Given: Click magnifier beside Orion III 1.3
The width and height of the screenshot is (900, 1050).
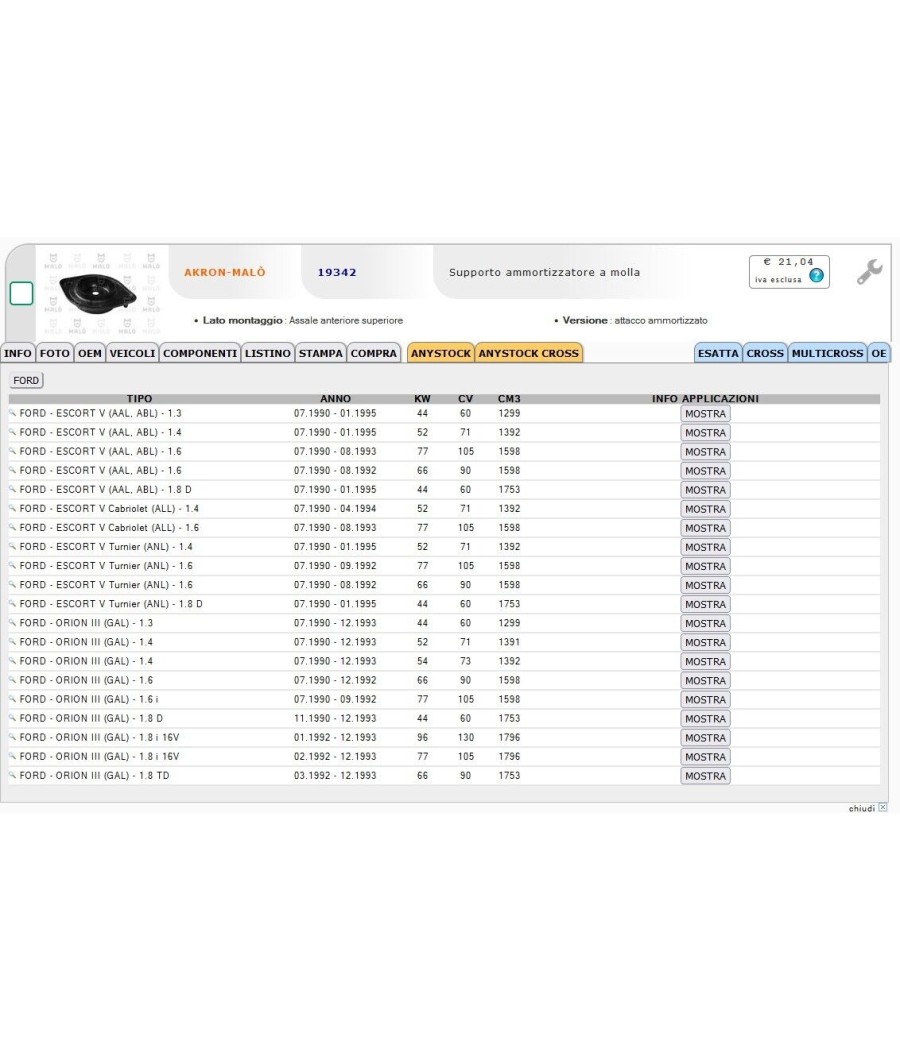Looking at the screenshot, I should 12,623.
